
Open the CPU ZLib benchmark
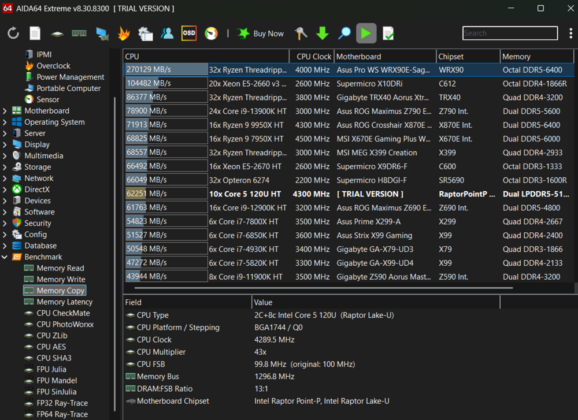(52, 336)
